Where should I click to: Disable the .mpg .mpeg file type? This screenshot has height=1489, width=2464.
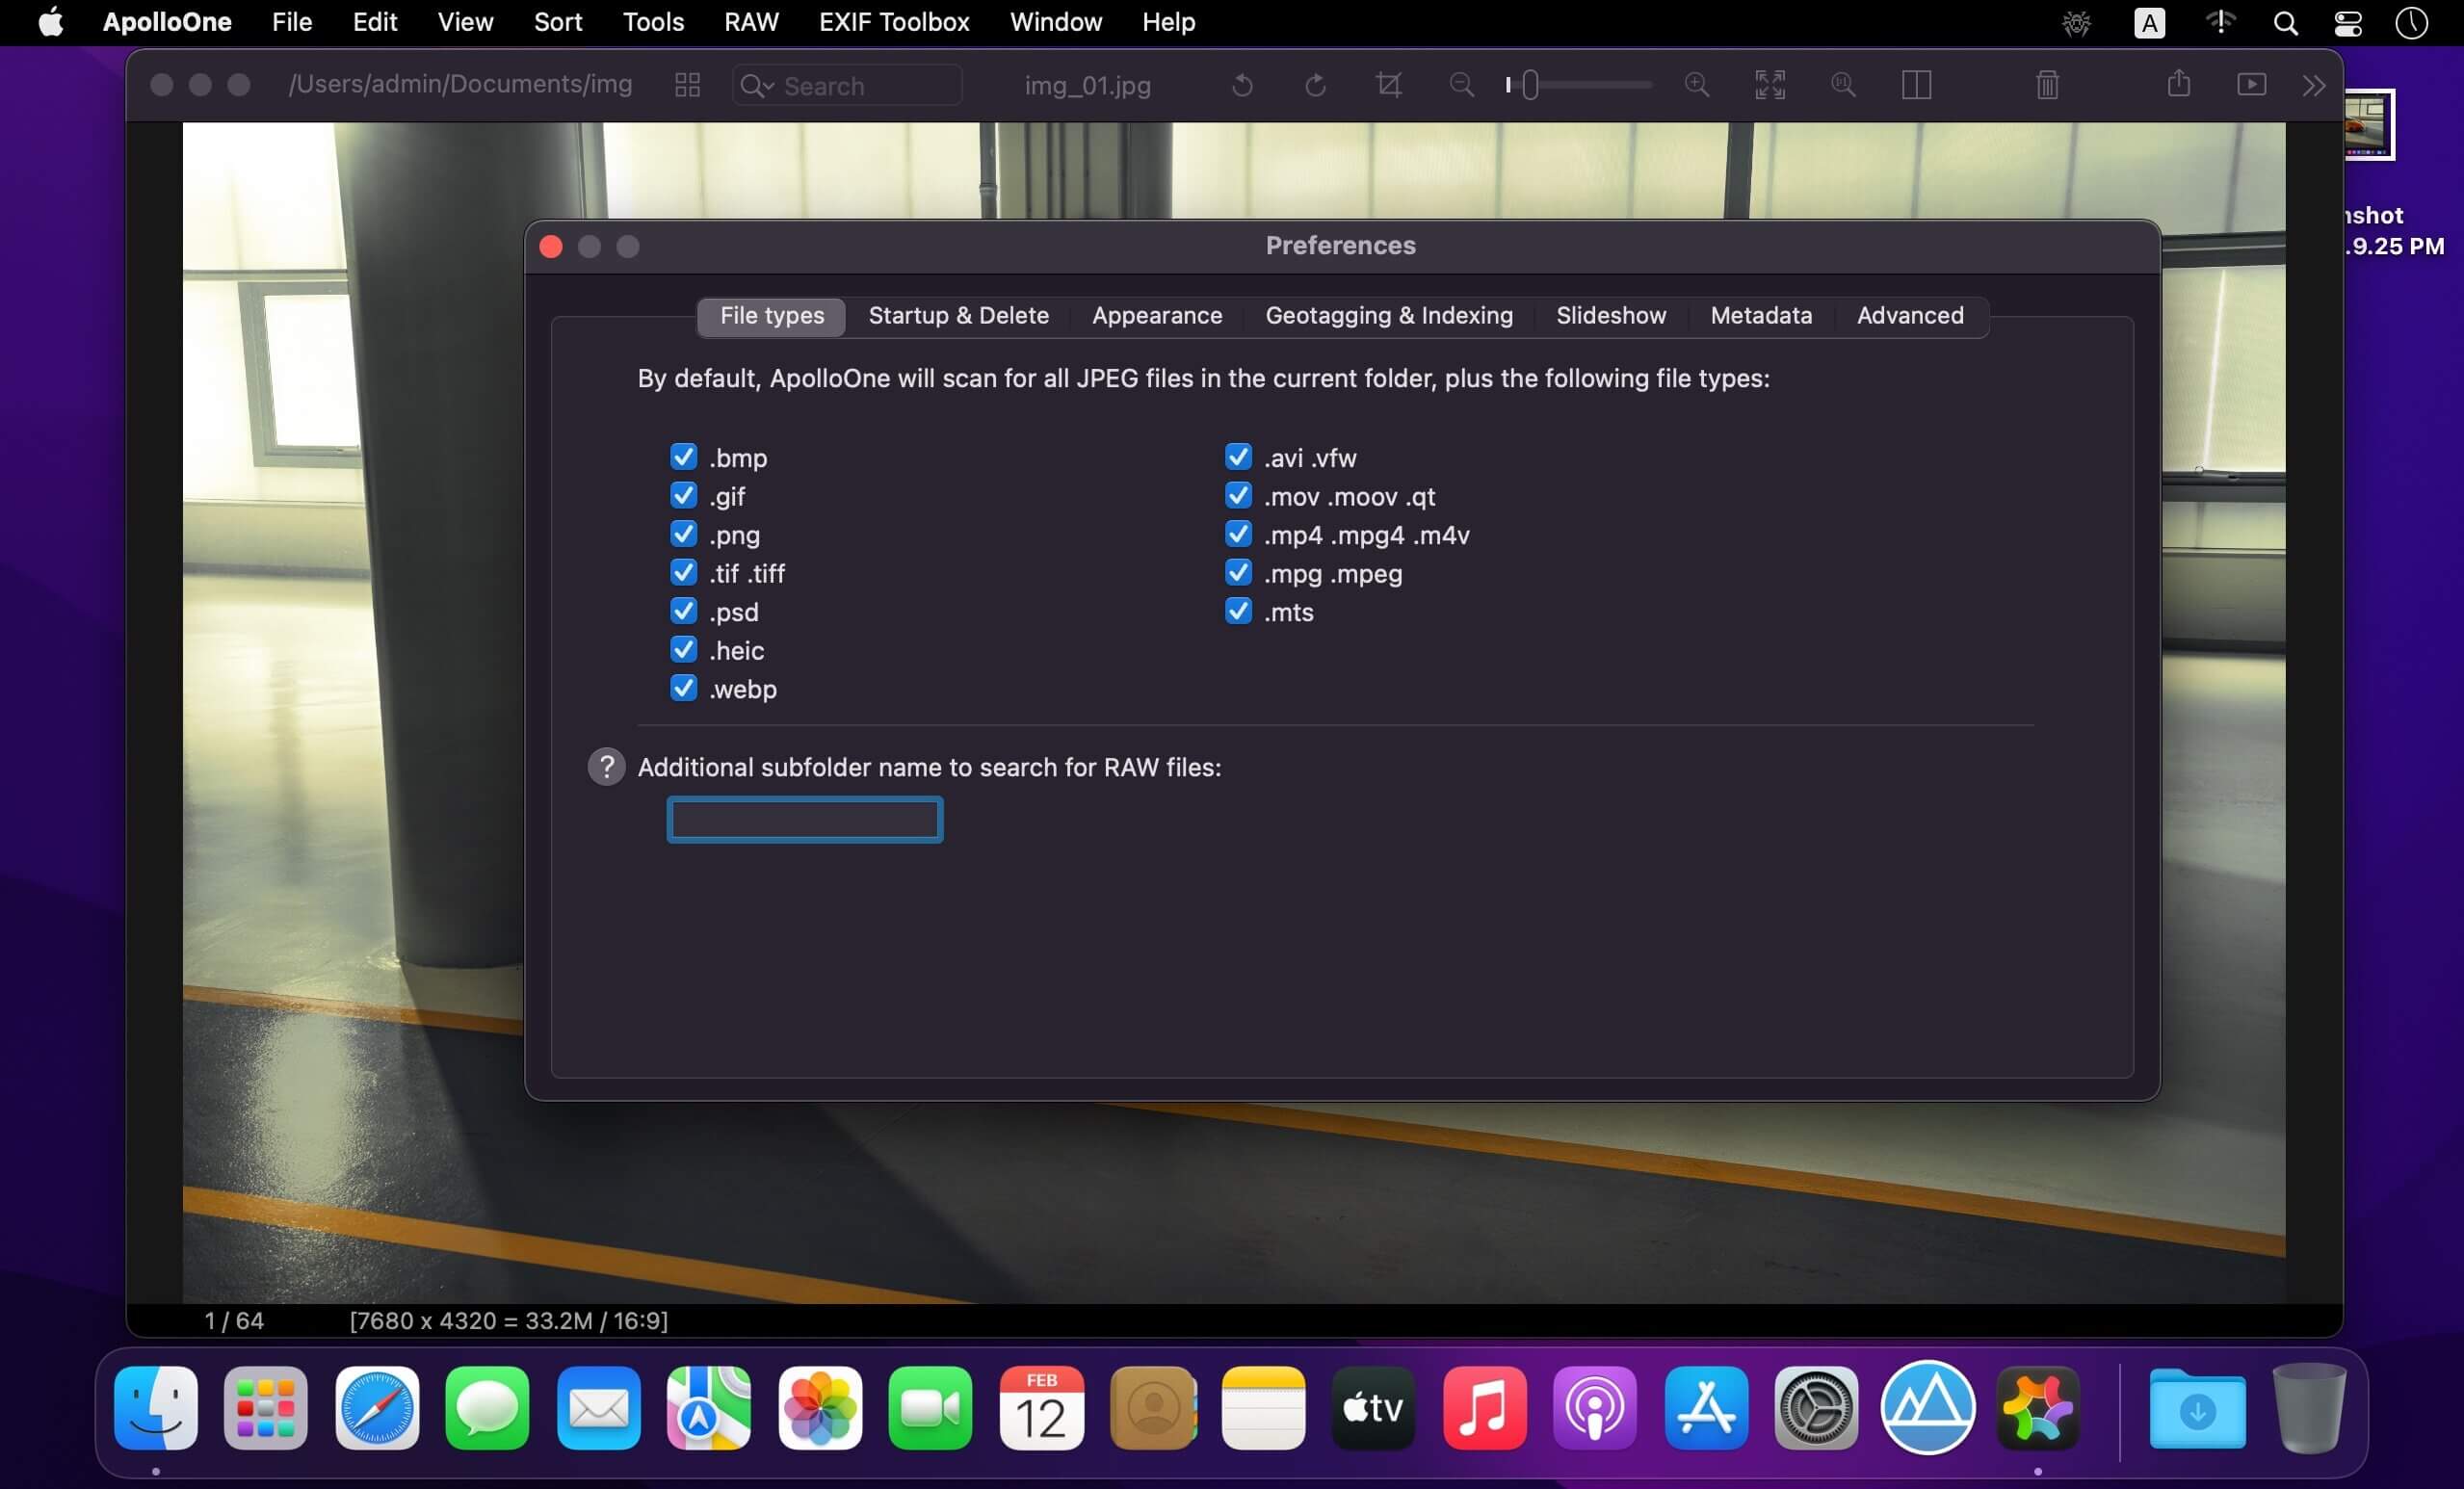pos(1238,573)
